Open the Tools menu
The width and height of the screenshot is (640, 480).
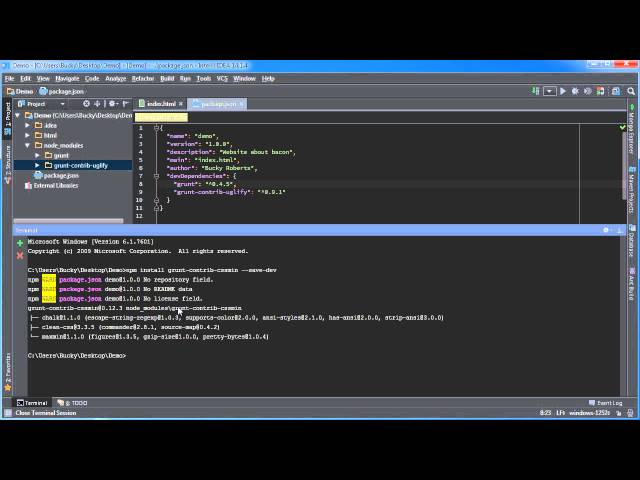[x=203, y=78]
